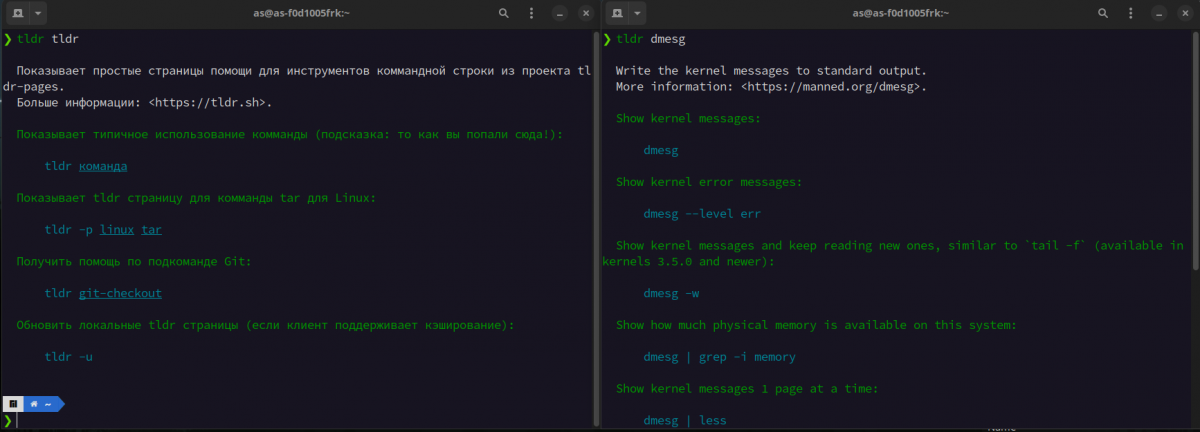Image resolution: width=1200 pixels, height=432 pixels.
Task: Click 'dmesg --level err' example command
Action: pyautogui.click(x=704, y=214)
